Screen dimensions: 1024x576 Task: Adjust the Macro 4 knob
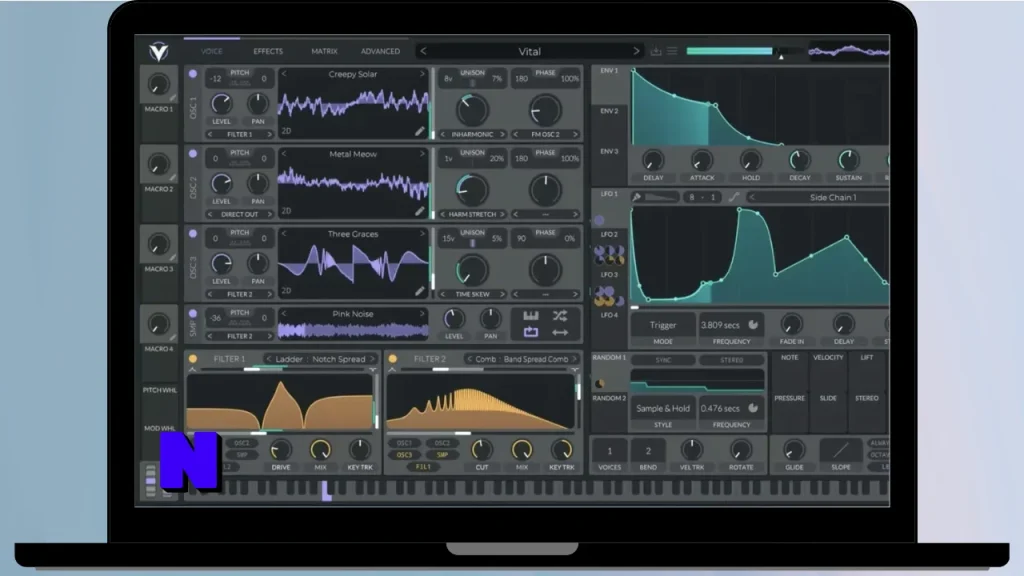tap(158, 324)
